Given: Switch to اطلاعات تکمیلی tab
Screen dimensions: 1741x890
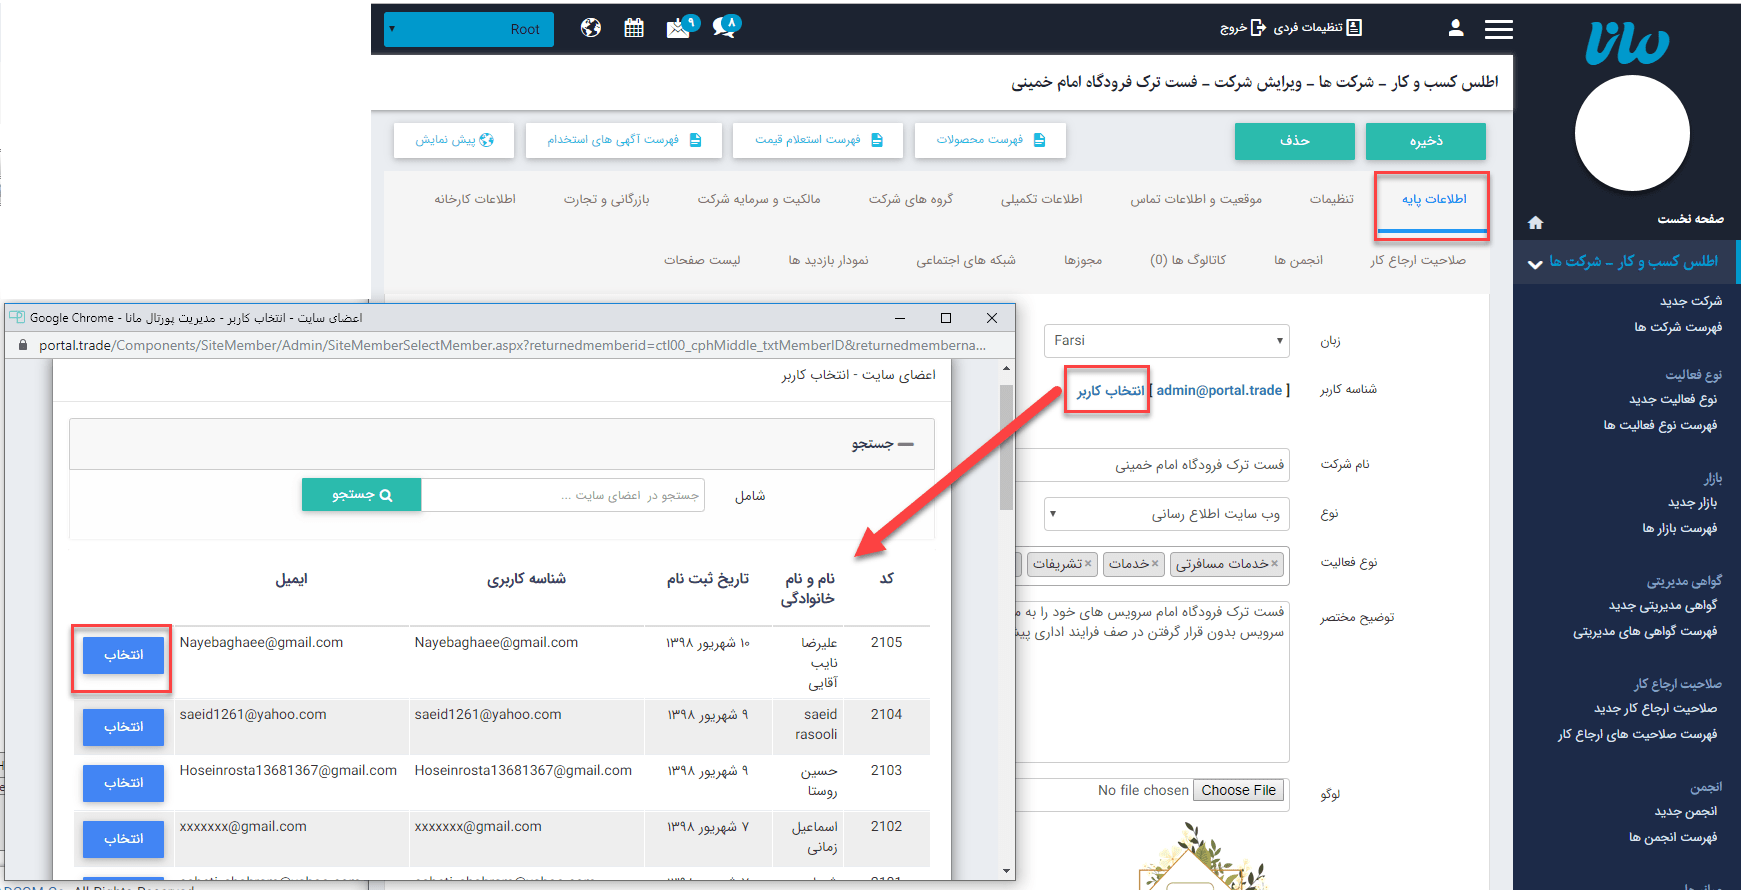Looking at the screenshot, I should [1042, 200].
